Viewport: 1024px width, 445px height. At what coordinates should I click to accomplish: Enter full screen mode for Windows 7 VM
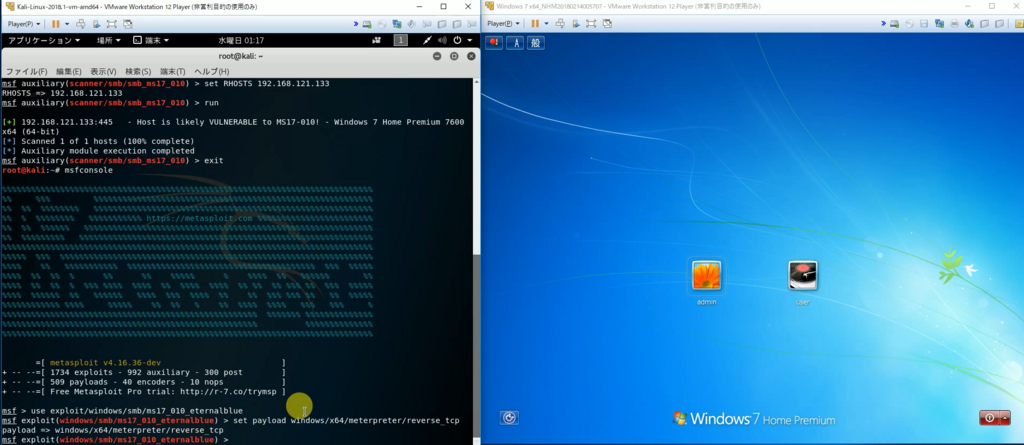pos(592,24)
